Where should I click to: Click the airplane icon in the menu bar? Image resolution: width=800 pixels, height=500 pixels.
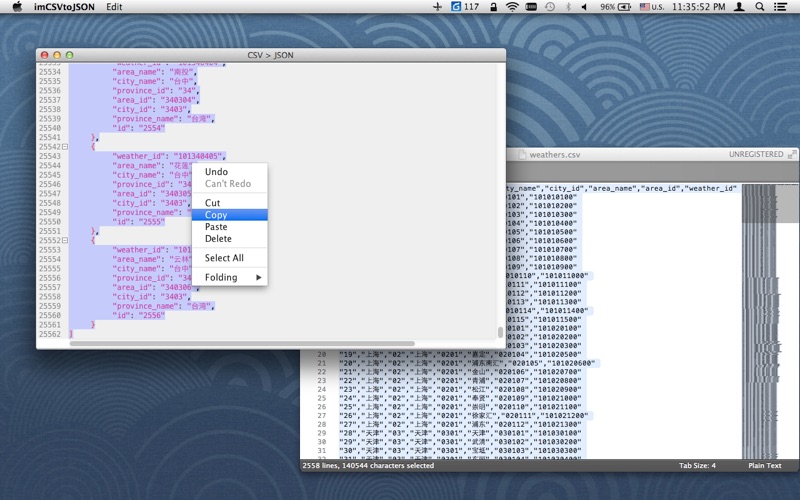click(x=437, y=7)
